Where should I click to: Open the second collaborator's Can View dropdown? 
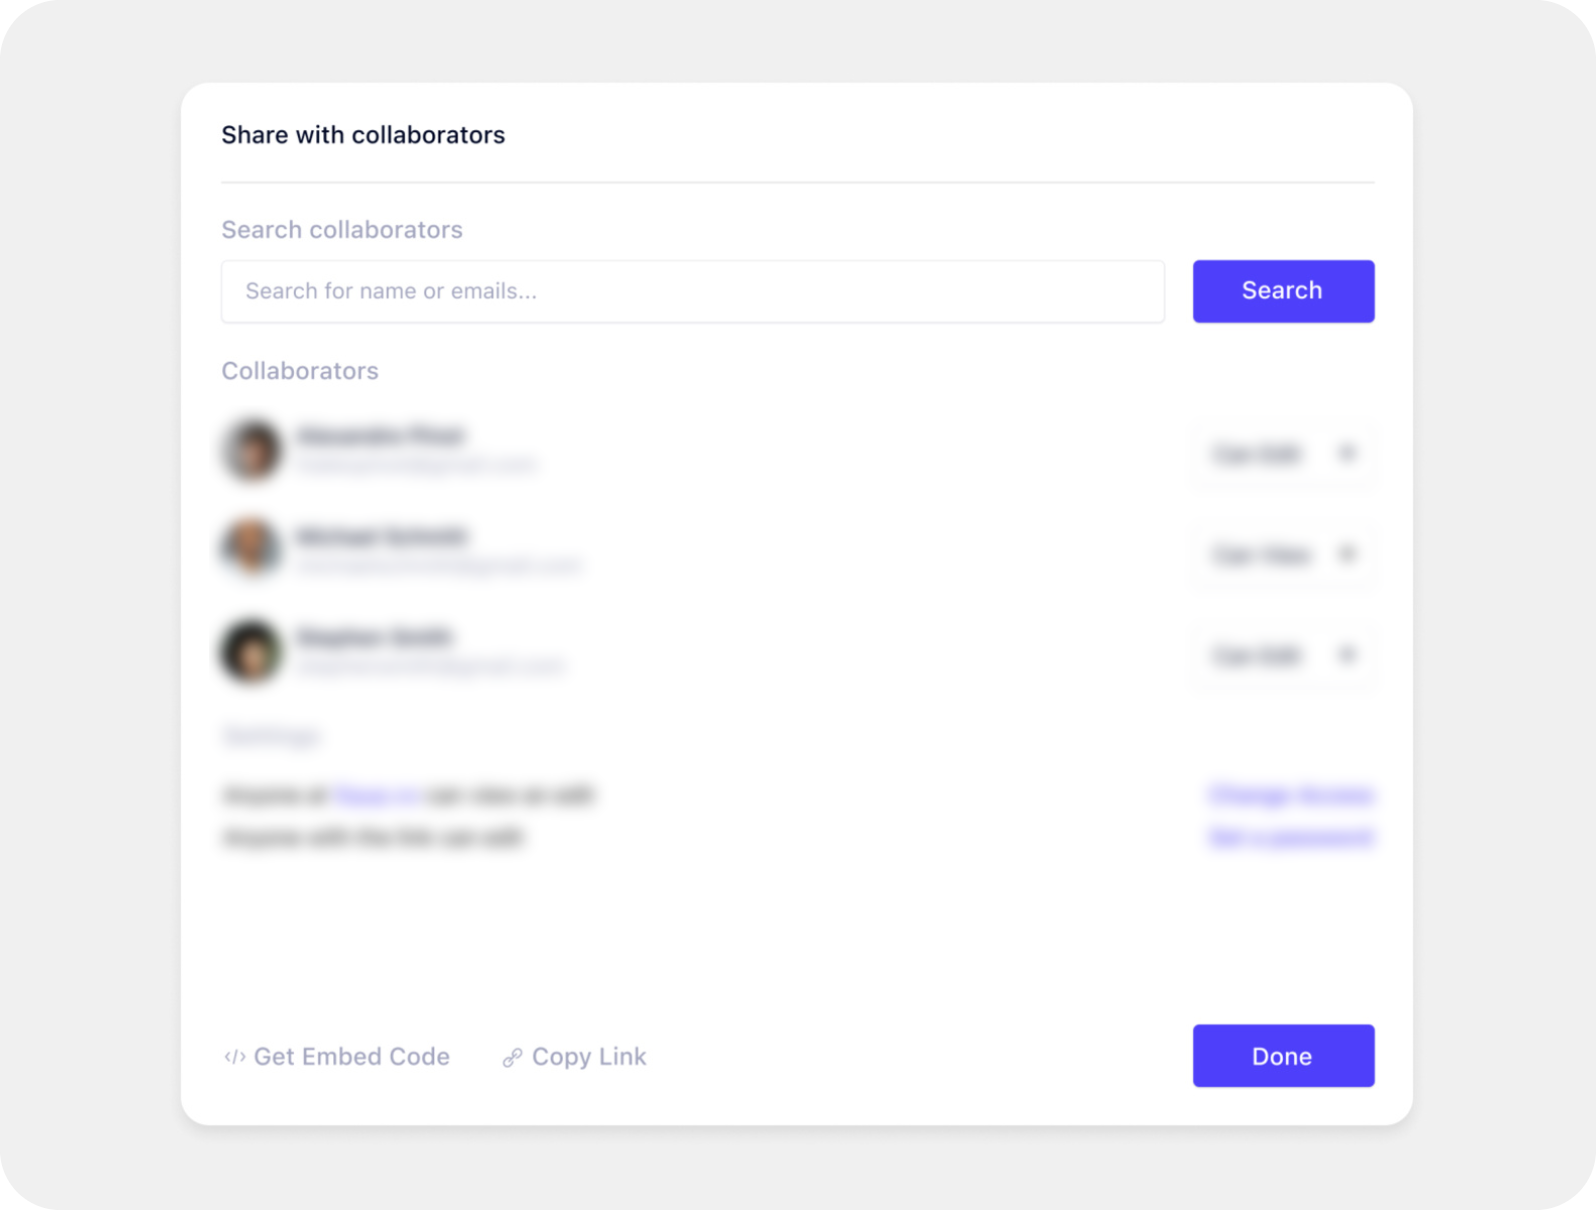1283,554
